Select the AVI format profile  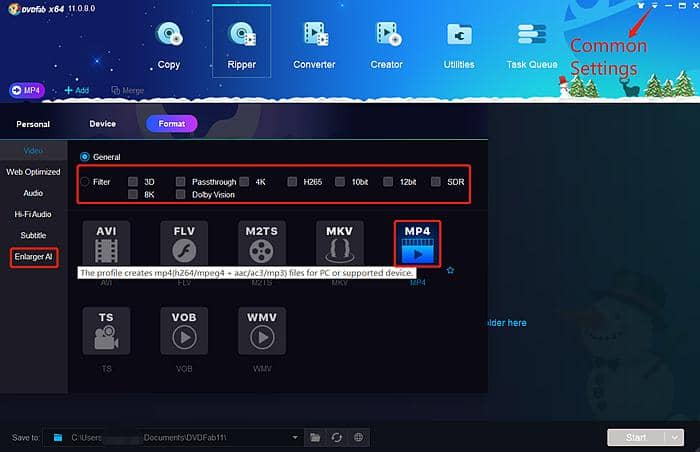pyautogui.click(x=106, y=243)
